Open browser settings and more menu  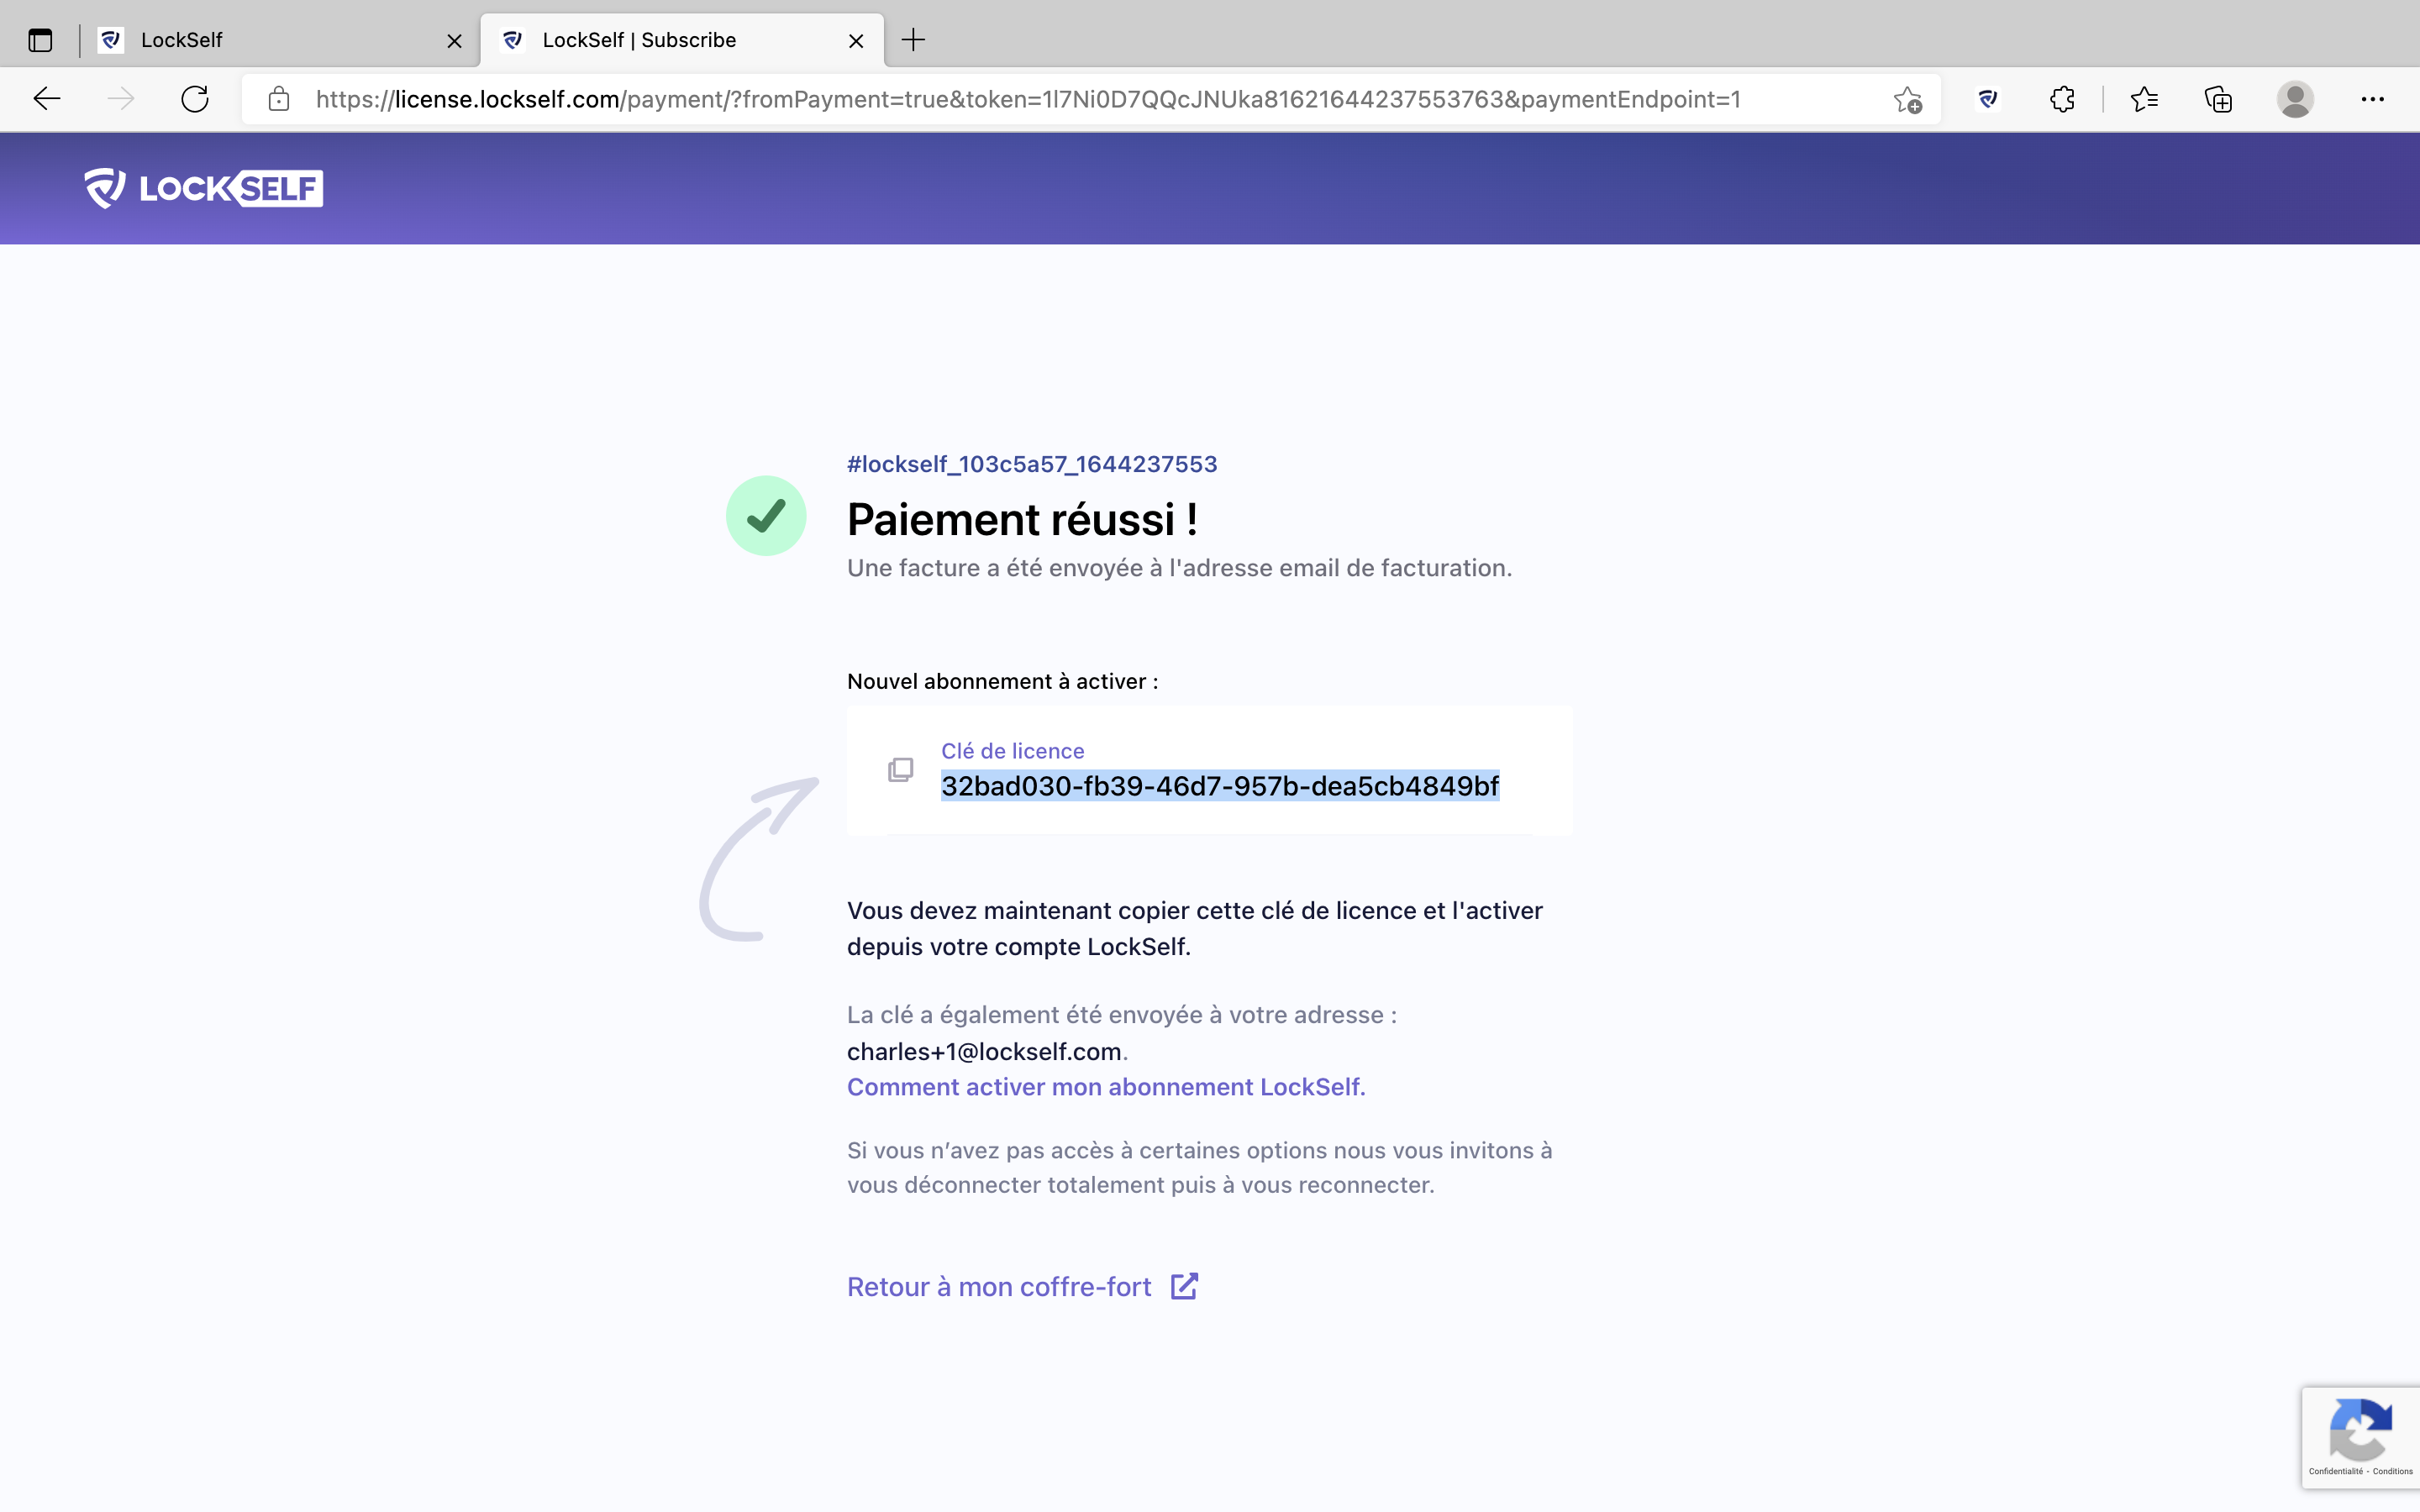pos(2372,99)
